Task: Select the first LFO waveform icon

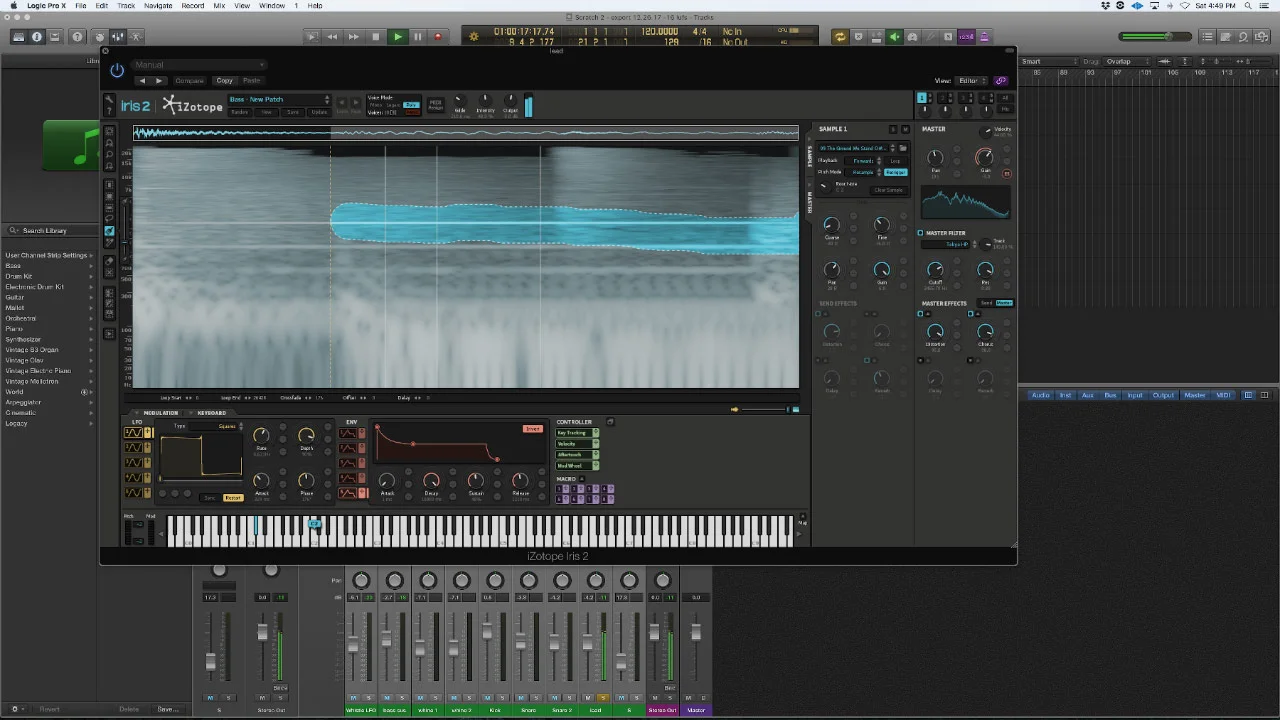Action: [x=133, y=433]
